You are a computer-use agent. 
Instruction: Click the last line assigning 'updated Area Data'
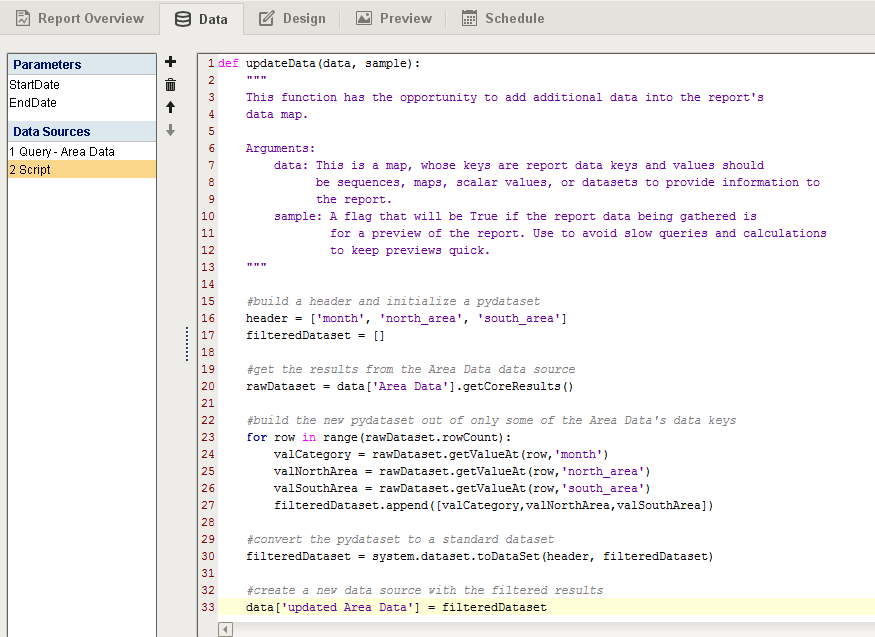[x=396, y=607]
